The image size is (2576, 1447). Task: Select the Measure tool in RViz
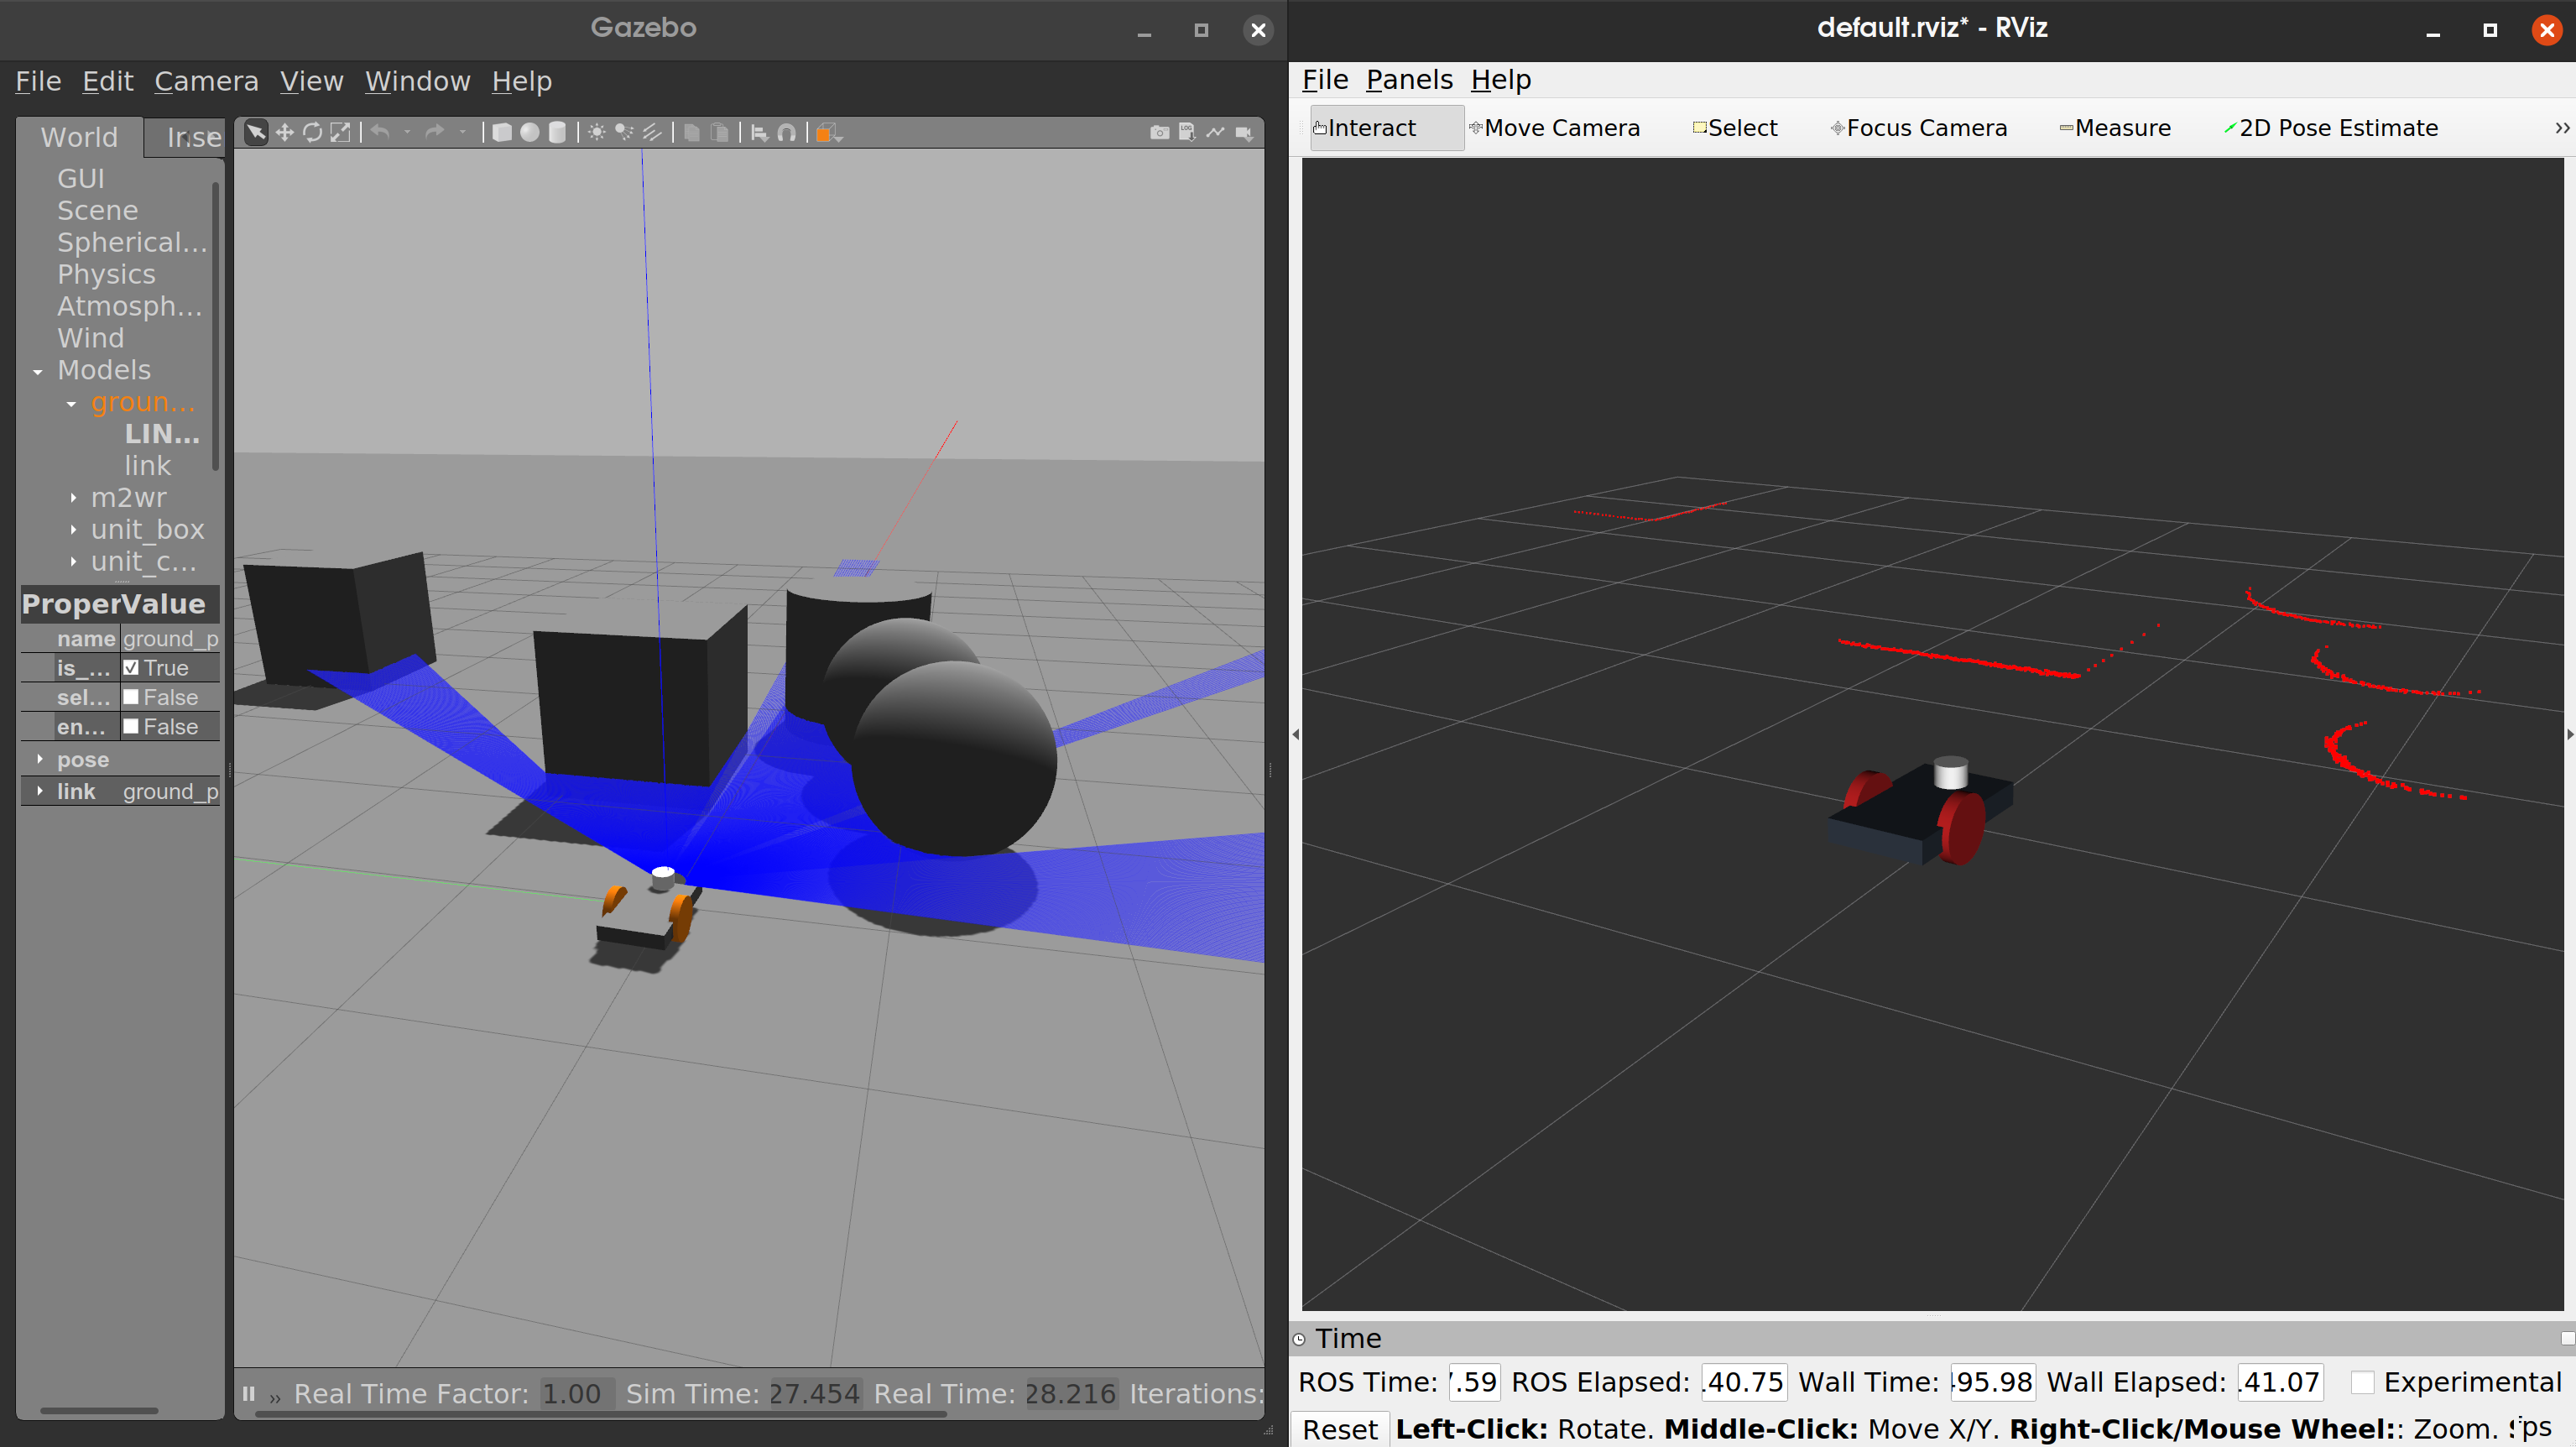2115,128
